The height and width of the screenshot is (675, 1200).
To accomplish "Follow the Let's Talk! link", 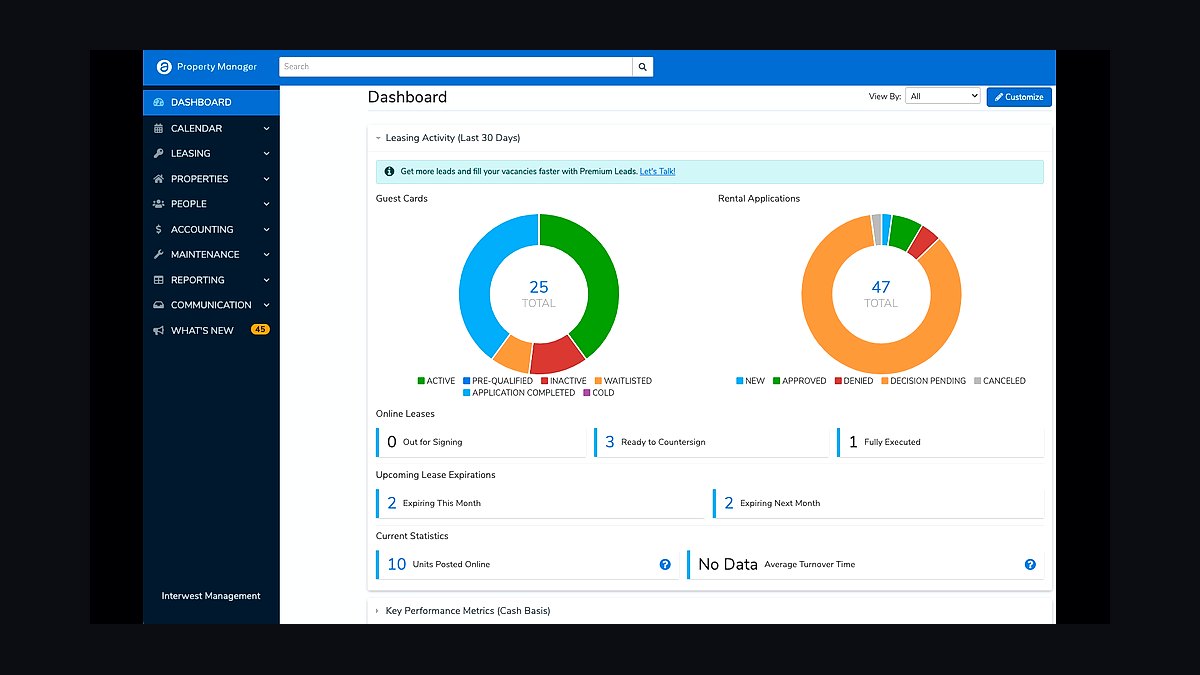I will tap(657, 171).
